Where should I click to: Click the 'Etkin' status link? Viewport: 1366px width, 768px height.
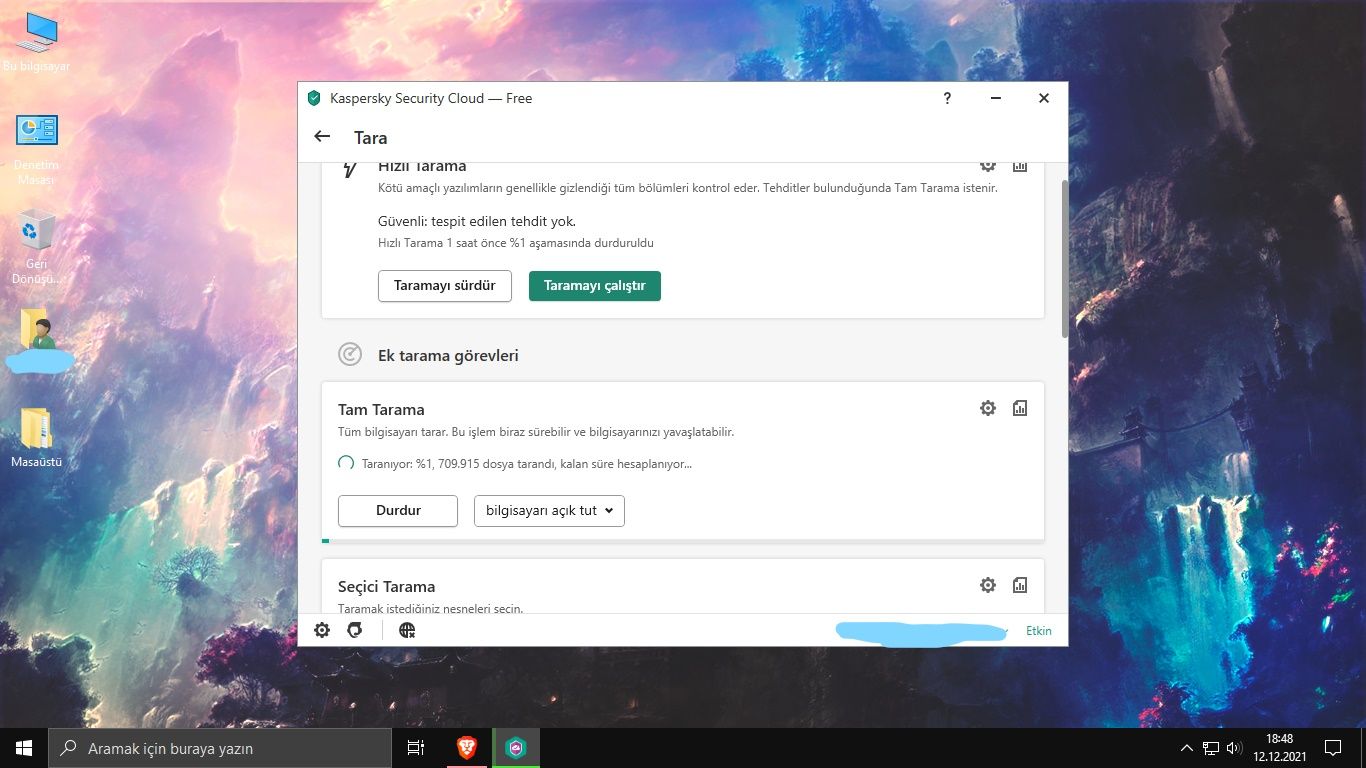coord(1039,631)
